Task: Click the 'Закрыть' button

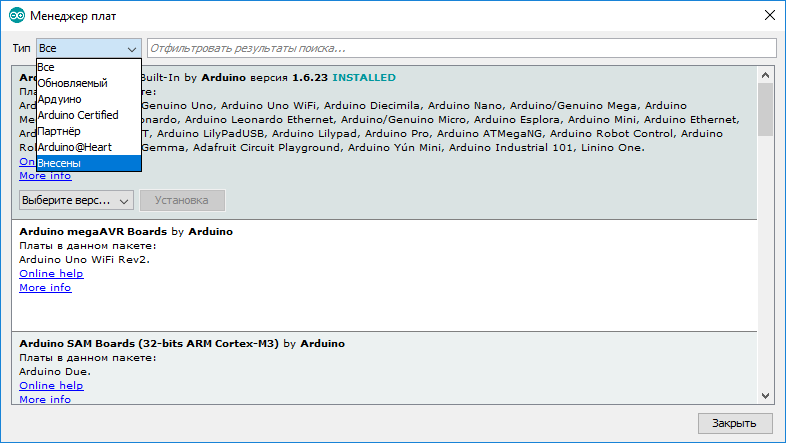Action: [734, 423]
